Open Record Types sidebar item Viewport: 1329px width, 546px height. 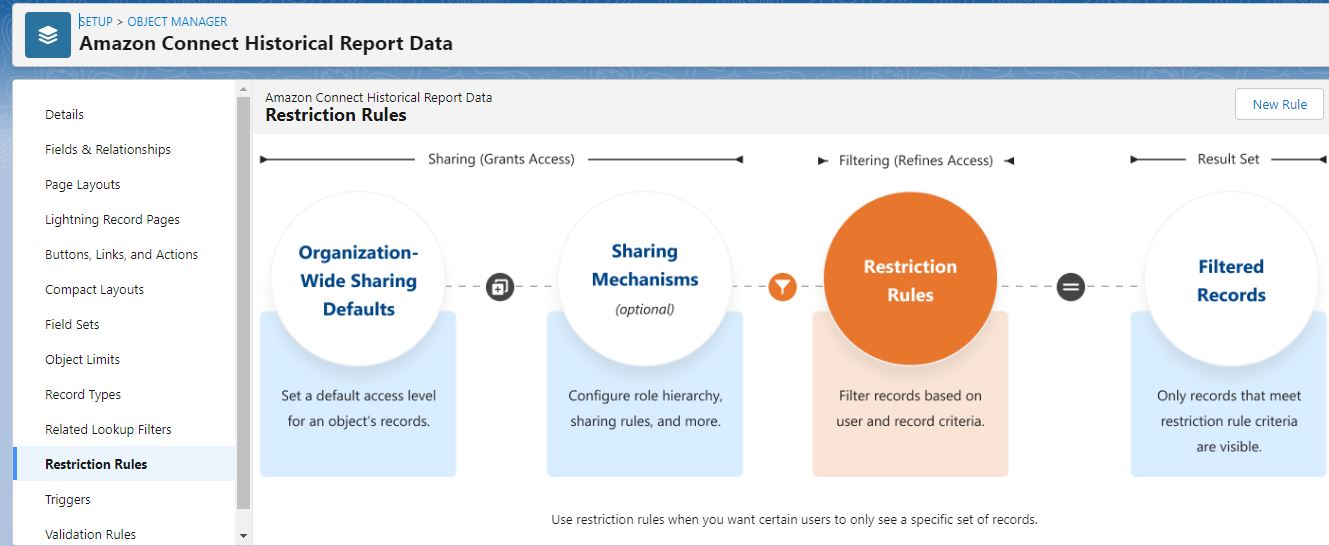coord(83,394)
